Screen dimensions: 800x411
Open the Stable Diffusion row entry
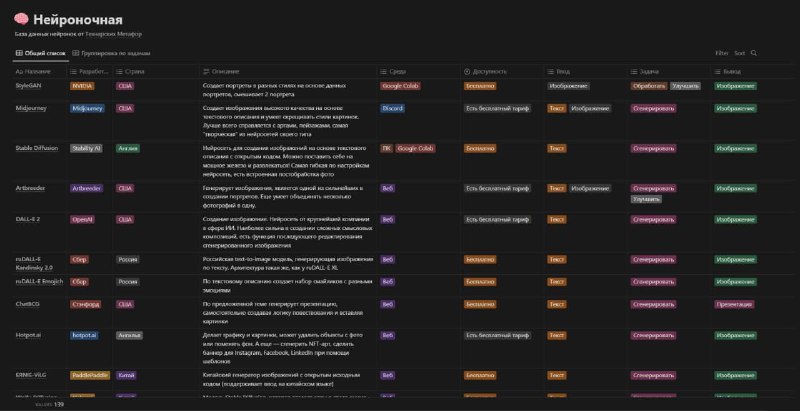(x=37, y=148)
